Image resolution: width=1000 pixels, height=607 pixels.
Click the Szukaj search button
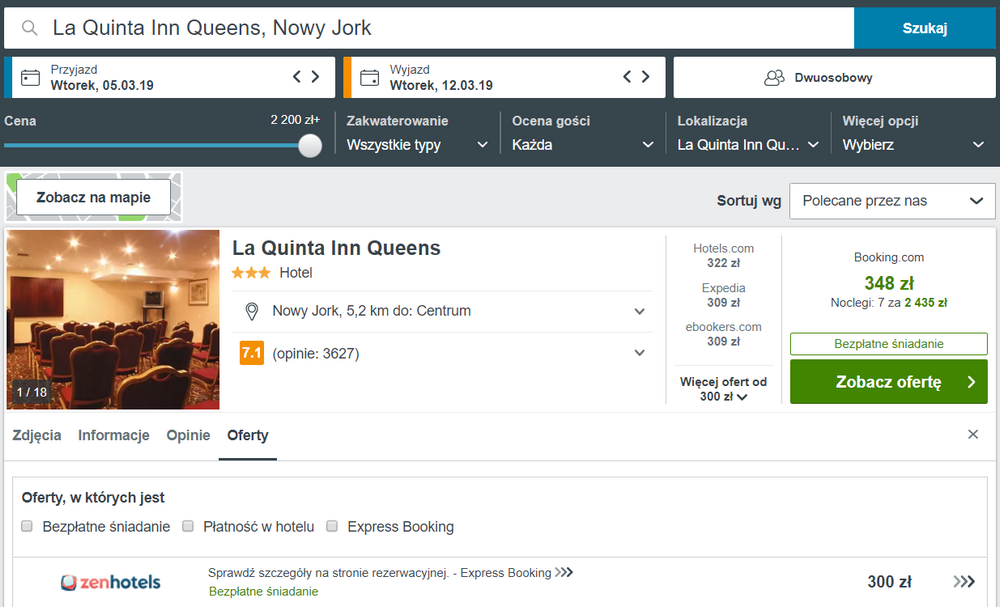925,28
